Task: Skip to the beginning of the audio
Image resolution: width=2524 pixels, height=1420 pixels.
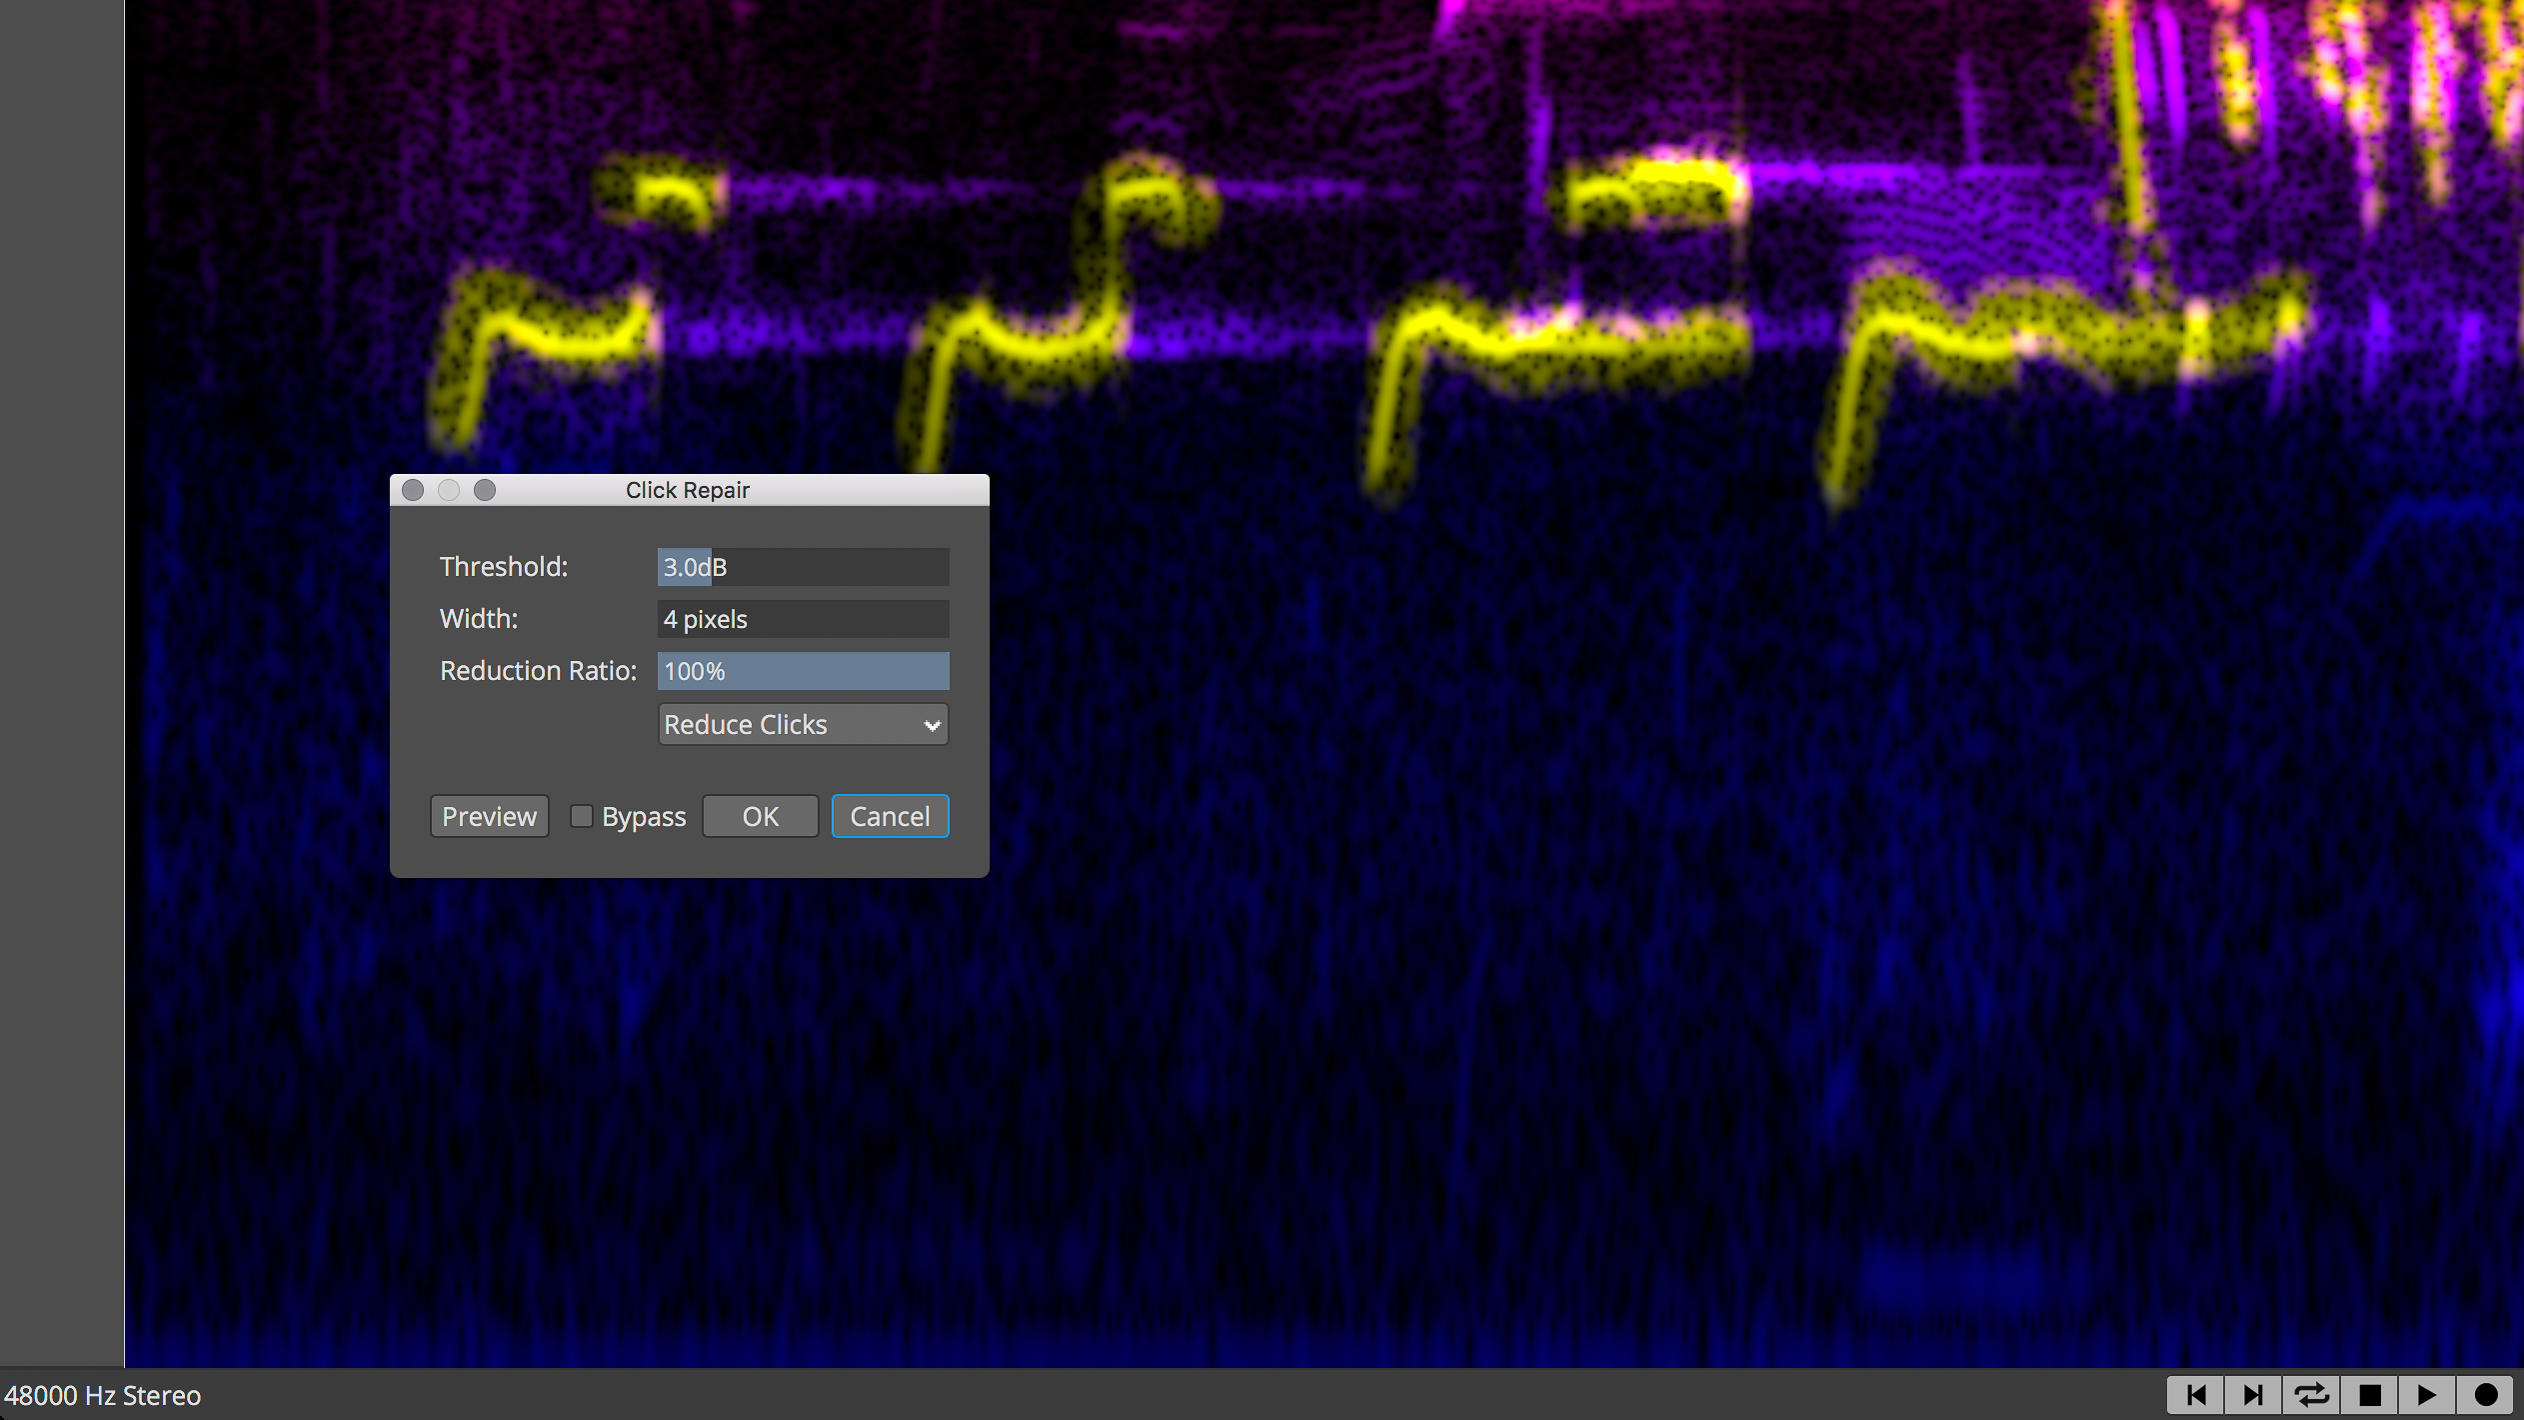Action: (2196, 1394)
